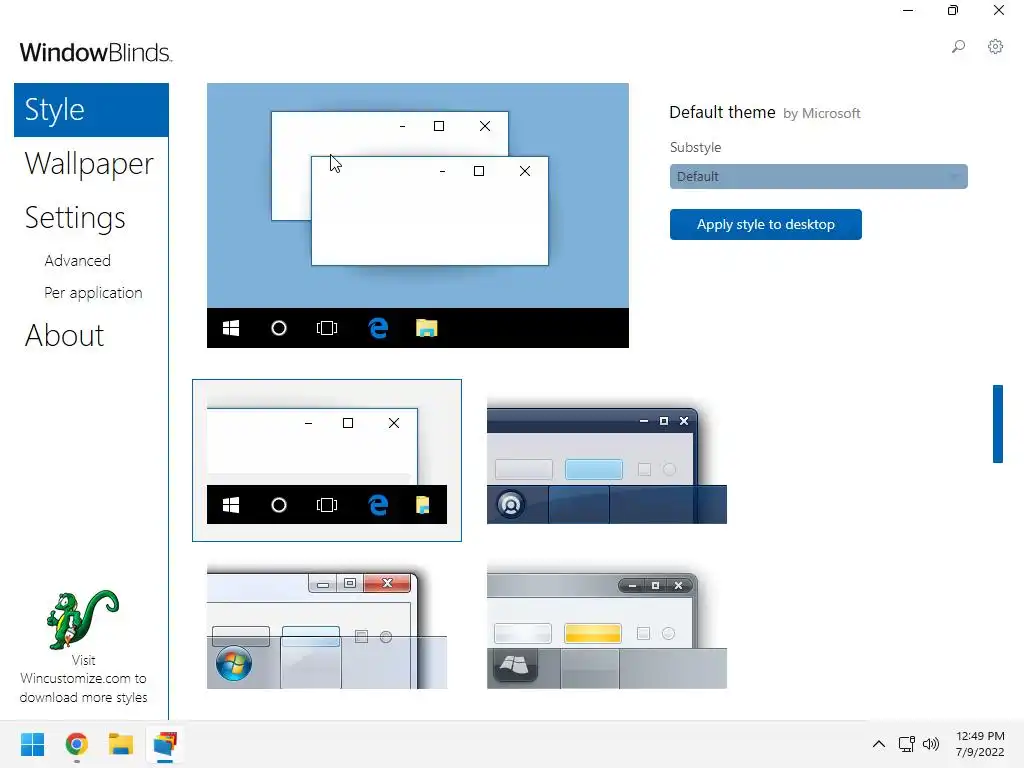Click the large Default theme preview
This screenshot has height=768, width=1024.
[418, 216]
